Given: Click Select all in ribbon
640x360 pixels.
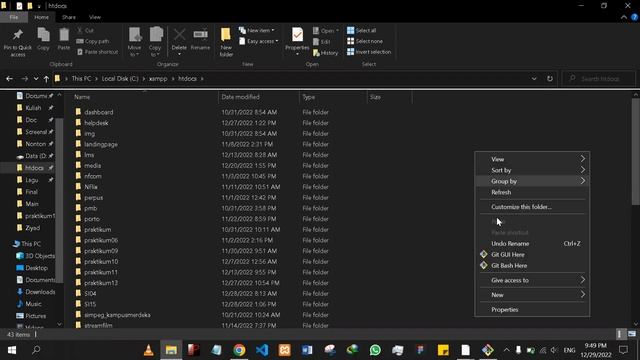Looking at the screenshot, I should pos(362,30).
